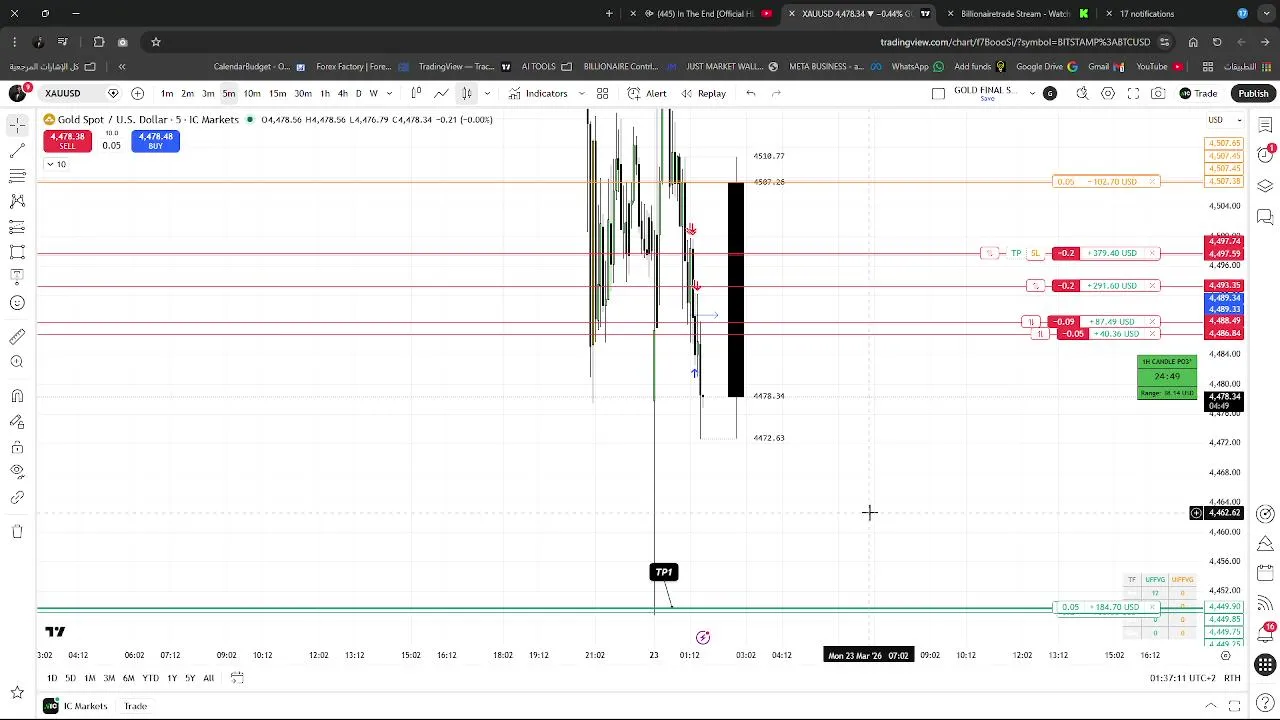Viewport: 1280px width, 720px height.
Task: Collapse the indicator legend showing 10
Action: click(58, 164)
